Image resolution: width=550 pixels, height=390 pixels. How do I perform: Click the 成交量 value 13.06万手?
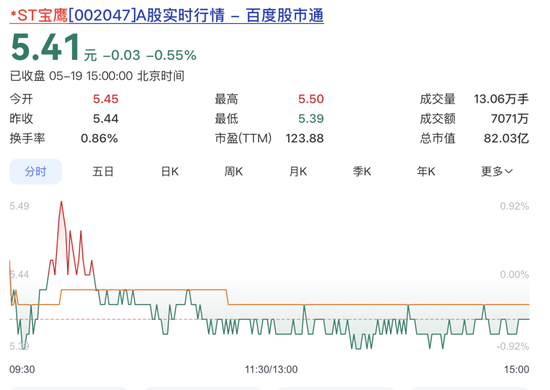[x=501, y=99]
